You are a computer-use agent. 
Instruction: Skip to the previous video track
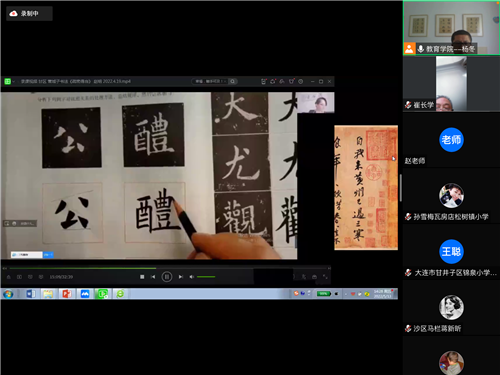tap(153, 277)
